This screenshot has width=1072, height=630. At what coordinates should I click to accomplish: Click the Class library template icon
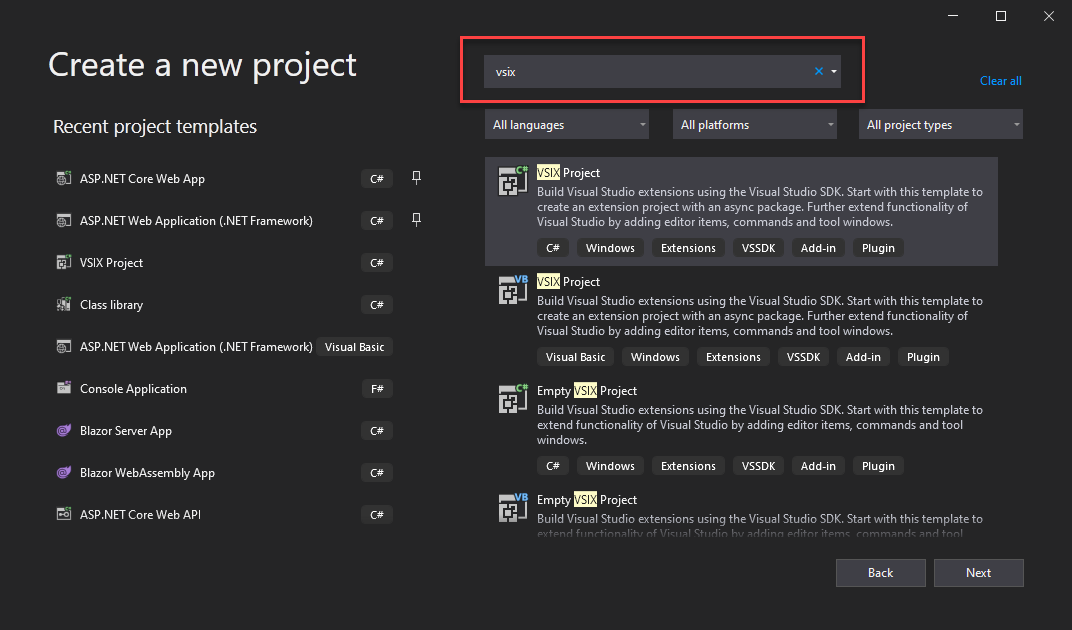(x=64, y=304)
